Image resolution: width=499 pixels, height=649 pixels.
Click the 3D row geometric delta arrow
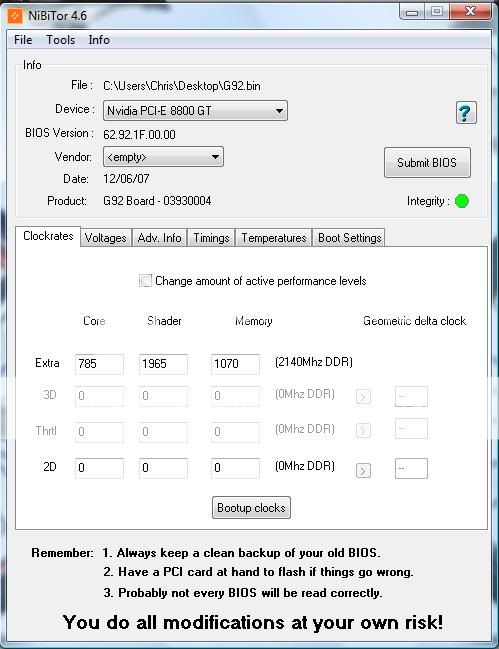point(363,397)
